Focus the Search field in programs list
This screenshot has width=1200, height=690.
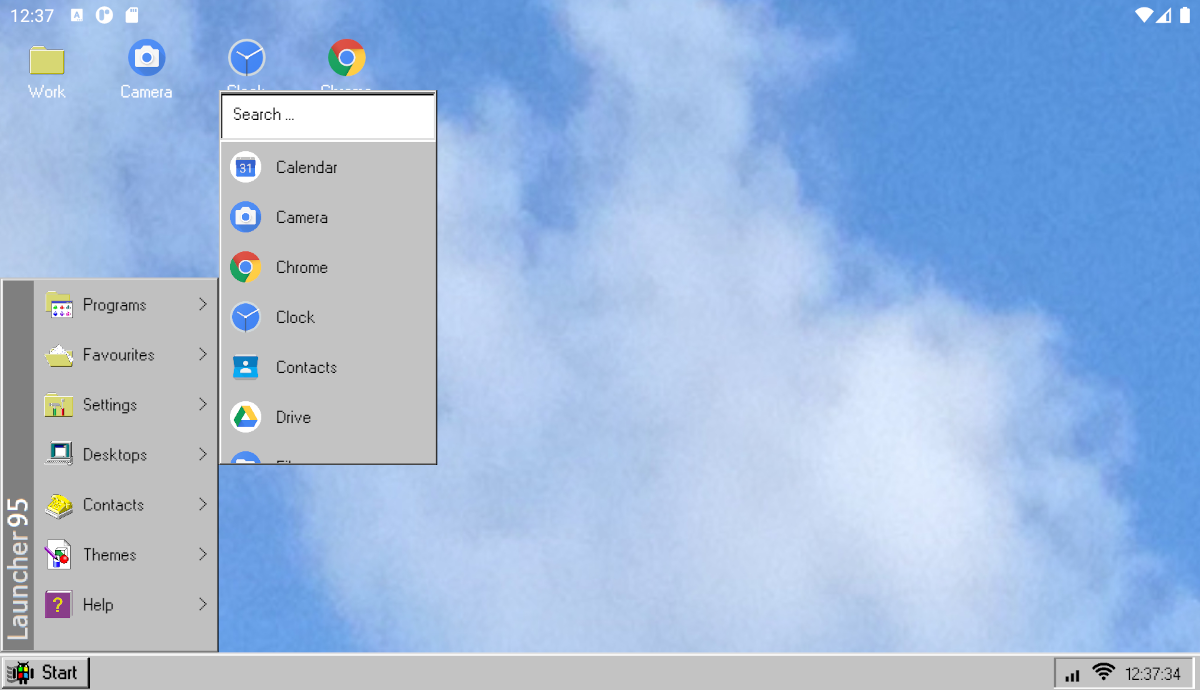(x=328, y=116)
